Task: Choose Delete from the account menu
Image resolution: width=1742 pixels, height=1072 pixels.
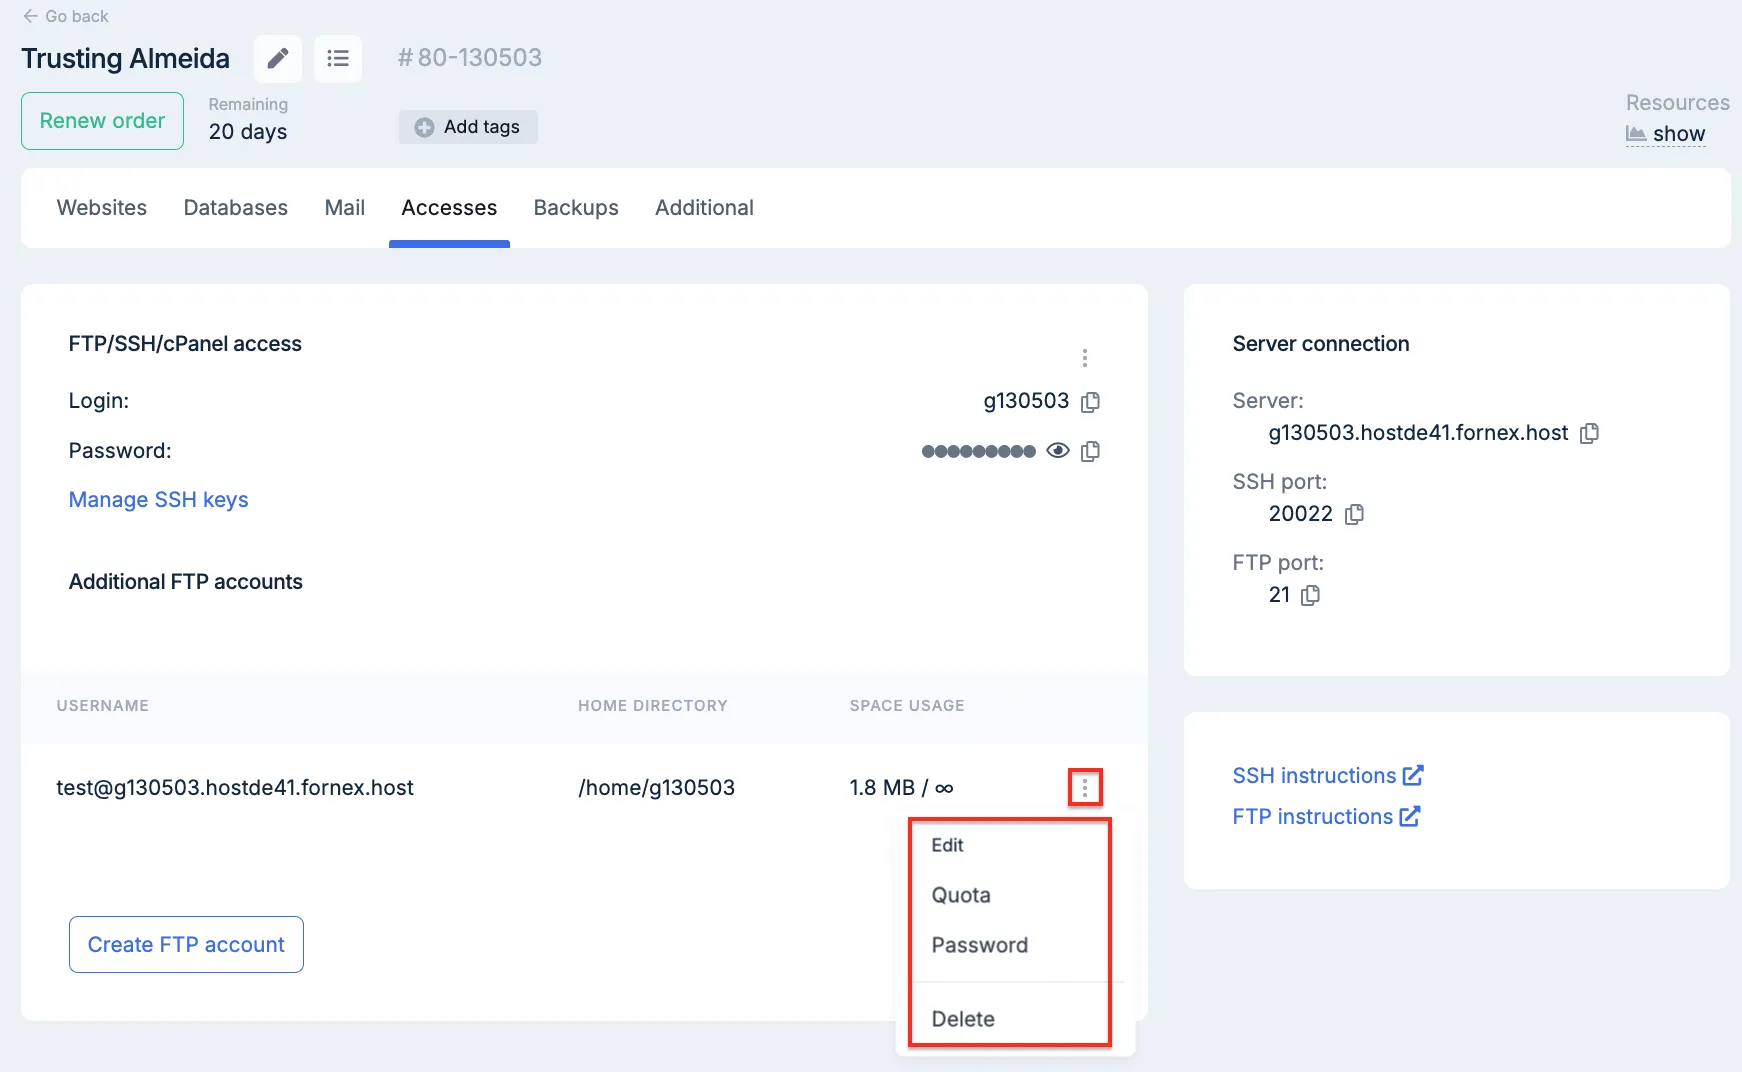Action: 963,1019
